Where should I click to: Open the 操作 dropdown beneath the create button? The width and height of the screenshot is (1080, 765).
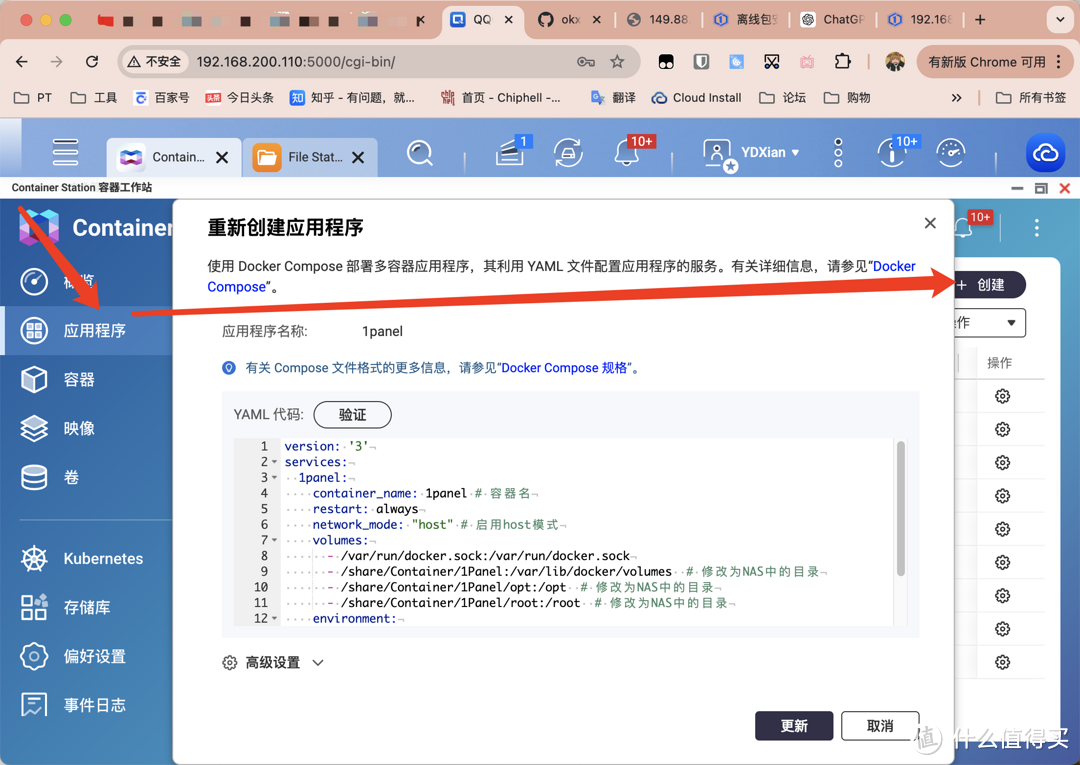coord(986,323)
